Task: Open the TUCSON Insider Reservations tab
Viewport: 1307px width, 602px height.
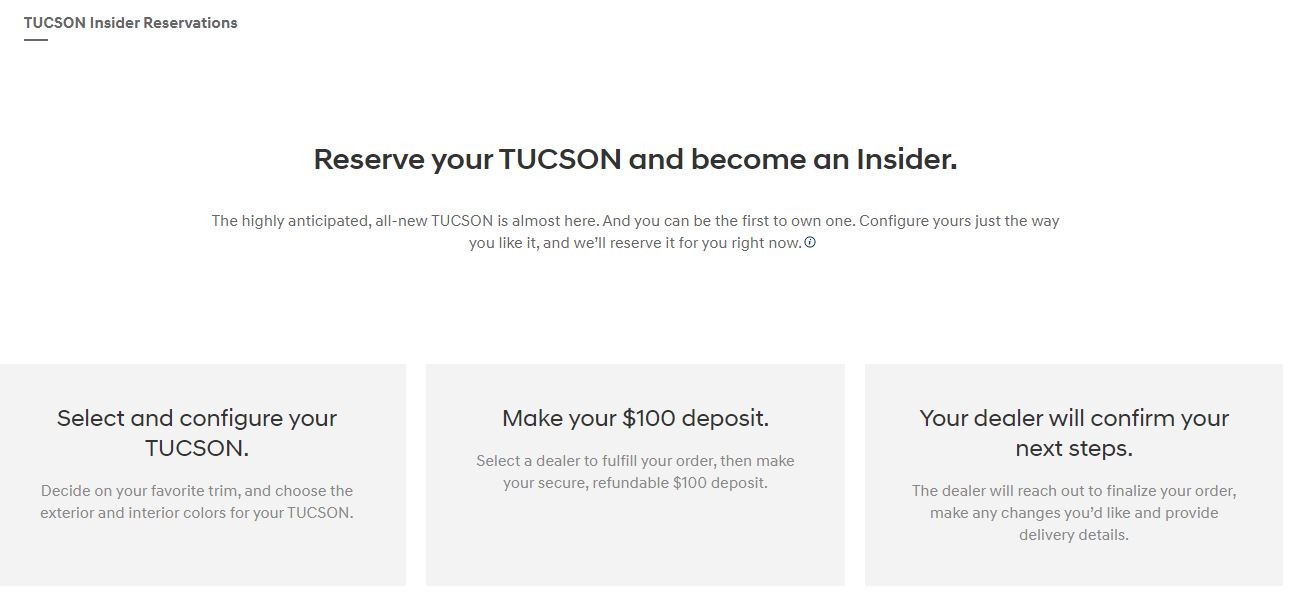Action: pos(131,23)
